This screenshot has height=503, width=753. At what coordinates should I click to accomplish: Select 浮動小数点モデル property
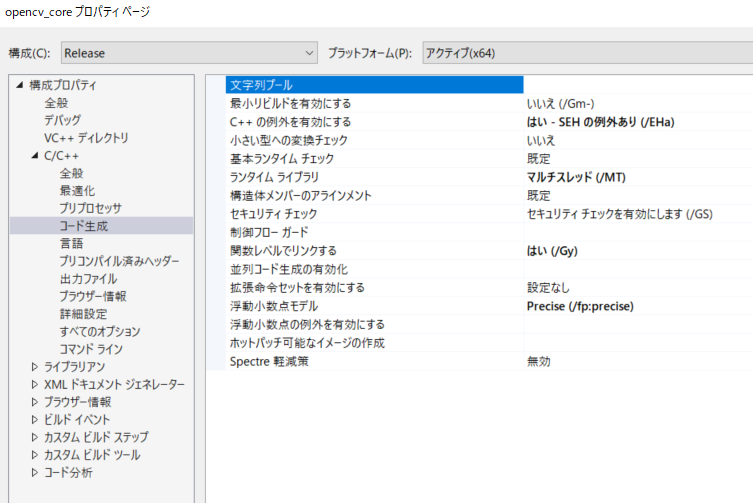point(274,306)
